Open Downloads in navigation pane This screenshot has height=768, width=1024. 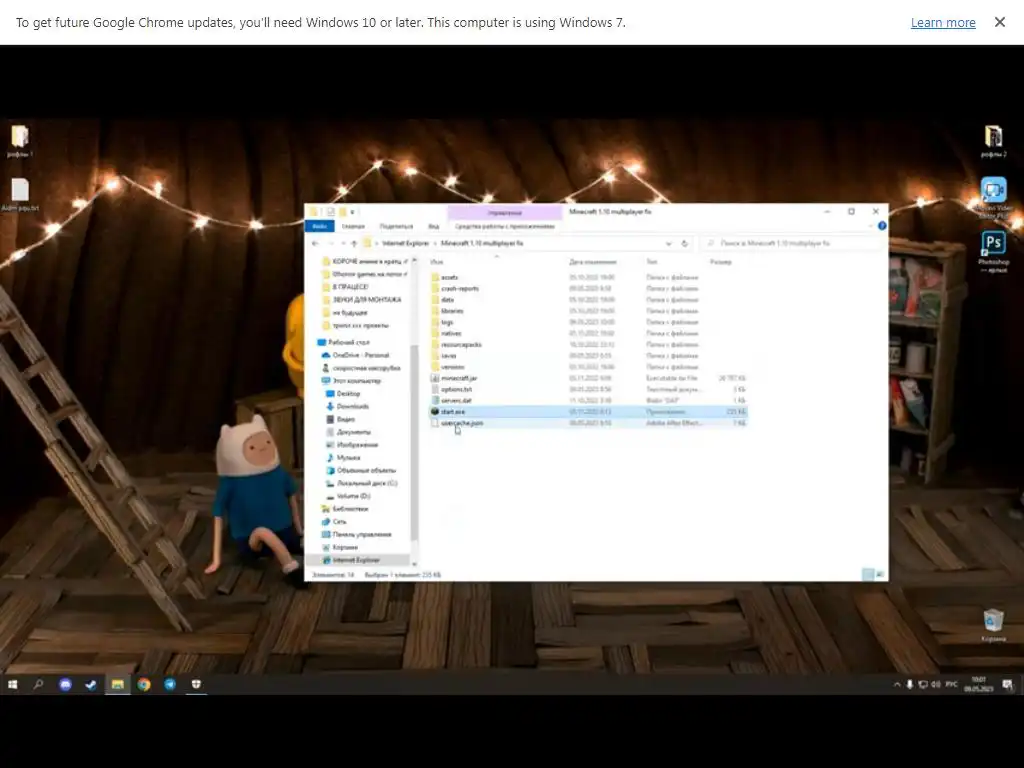[x=353, y=406]
